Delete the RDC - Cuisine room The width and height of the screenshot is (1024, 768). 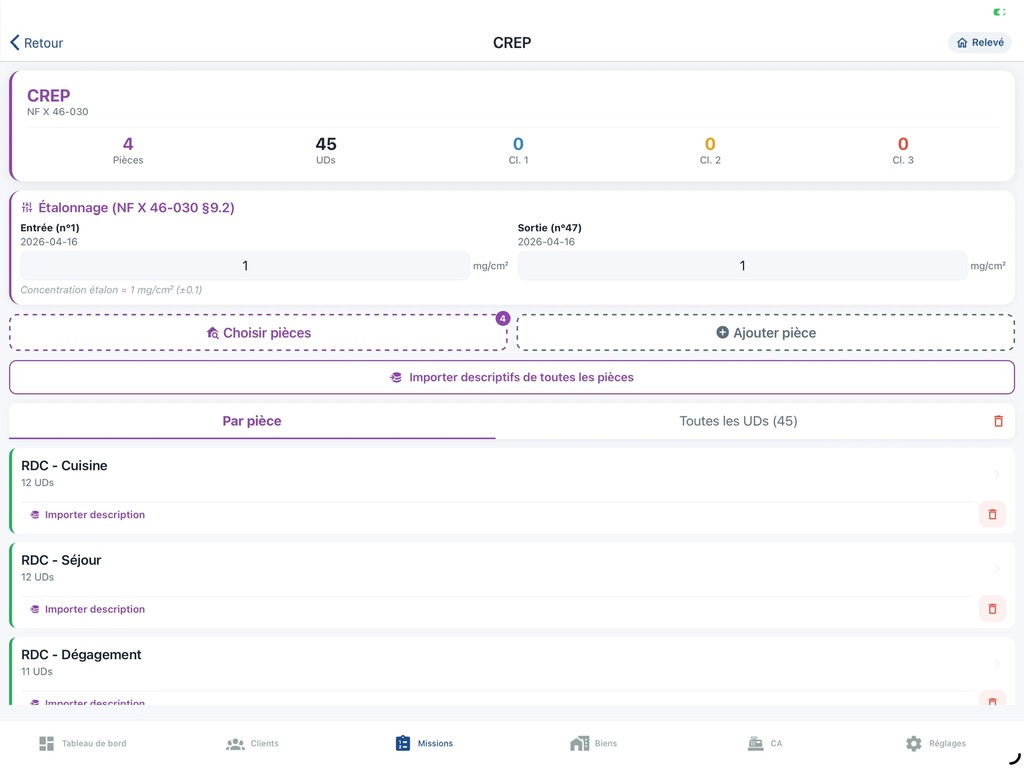point(992,514)
